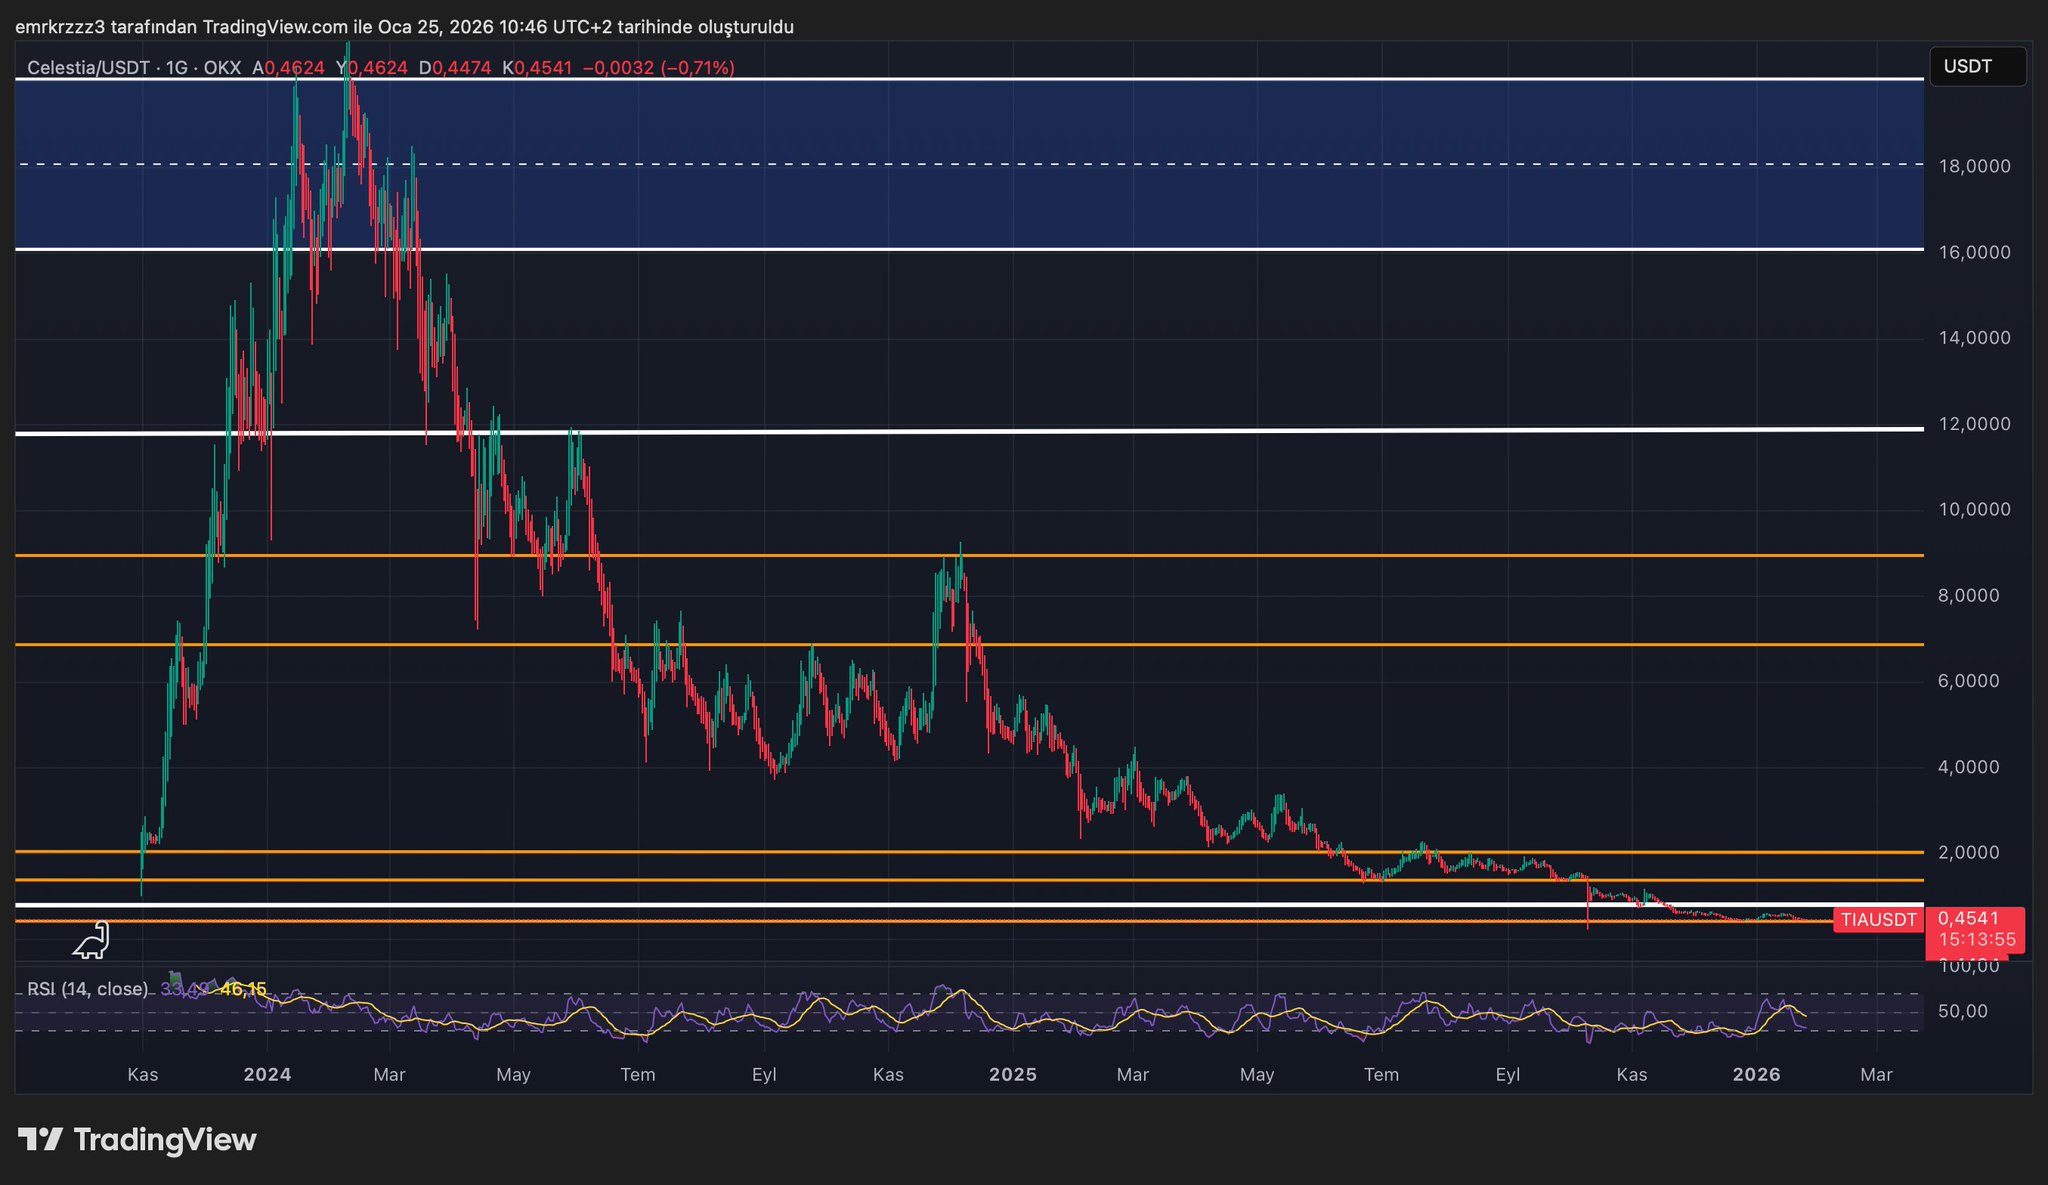
Task: Click the OKX exchange label
Action: click(221, 68)
